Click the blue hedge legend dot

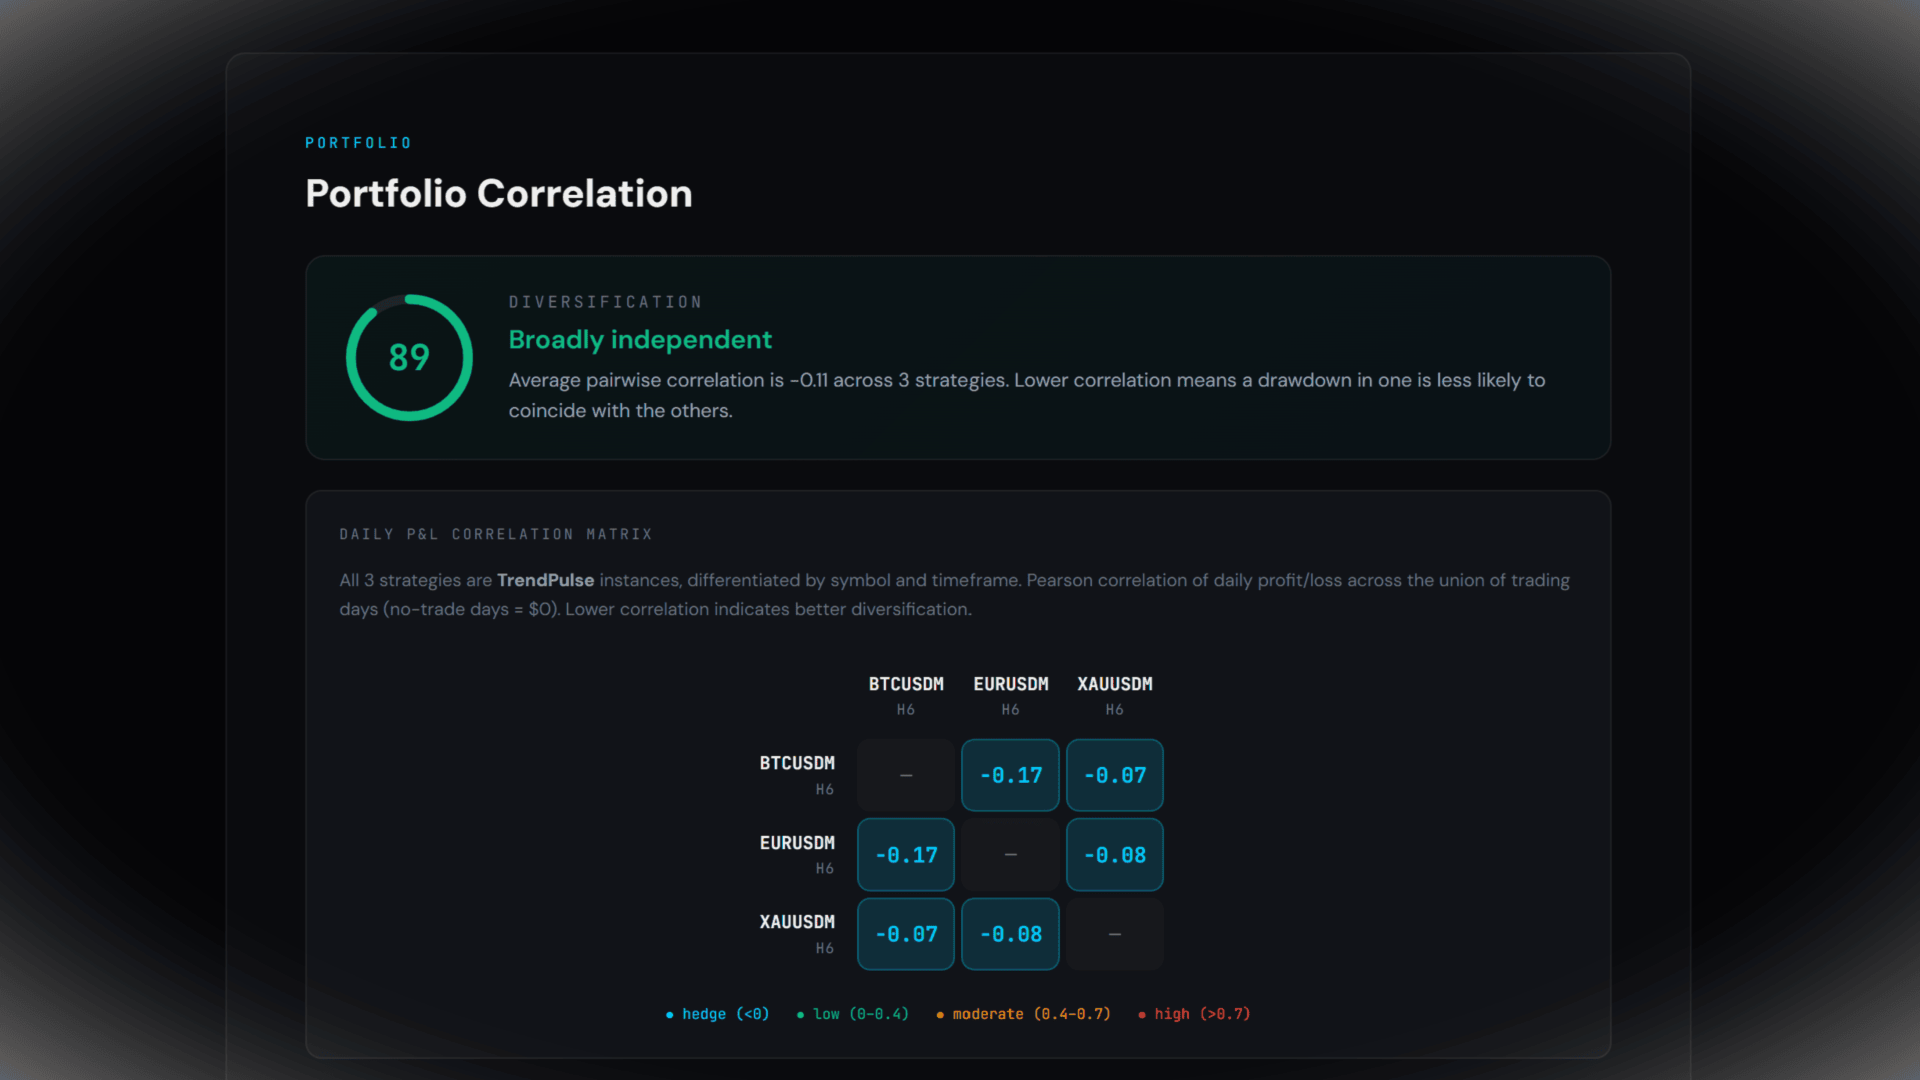coord(670,1015)
